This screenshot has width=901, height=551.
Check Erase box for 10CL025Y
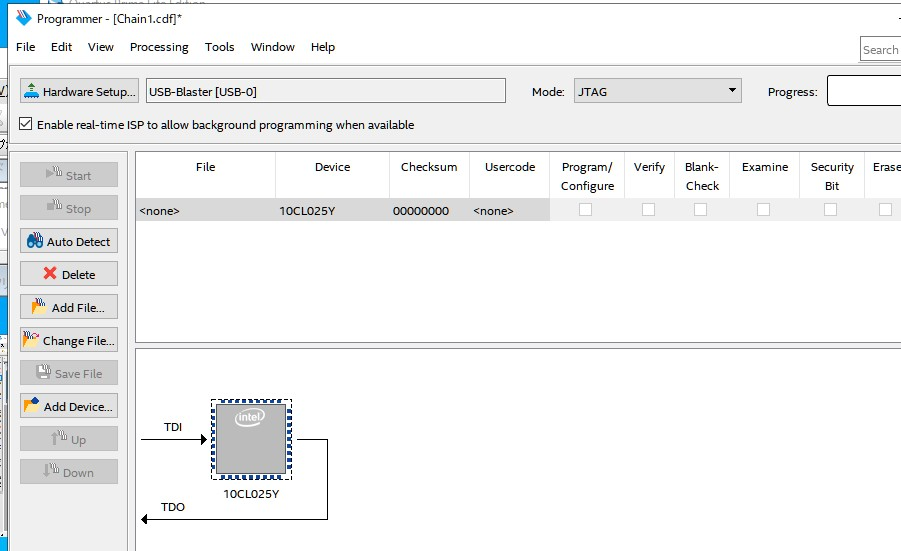[885, 210]
